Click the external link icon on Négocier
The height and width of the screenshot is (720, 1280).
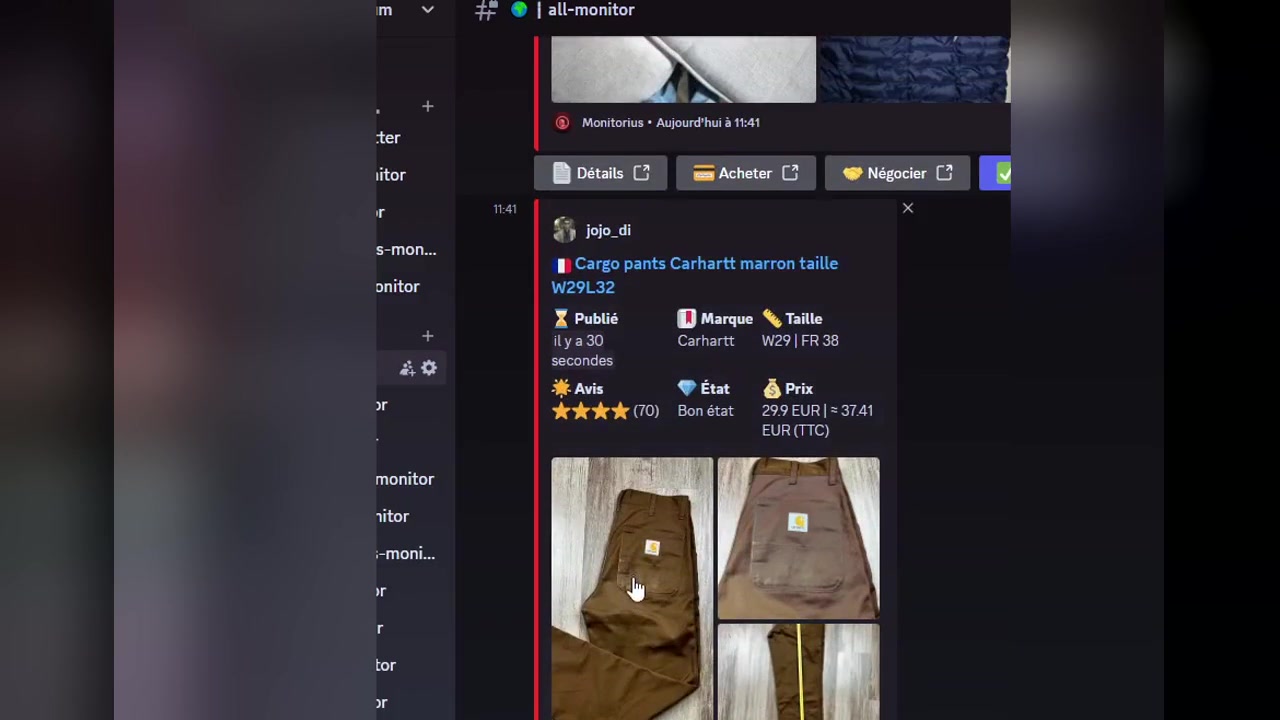pos(944,173)
